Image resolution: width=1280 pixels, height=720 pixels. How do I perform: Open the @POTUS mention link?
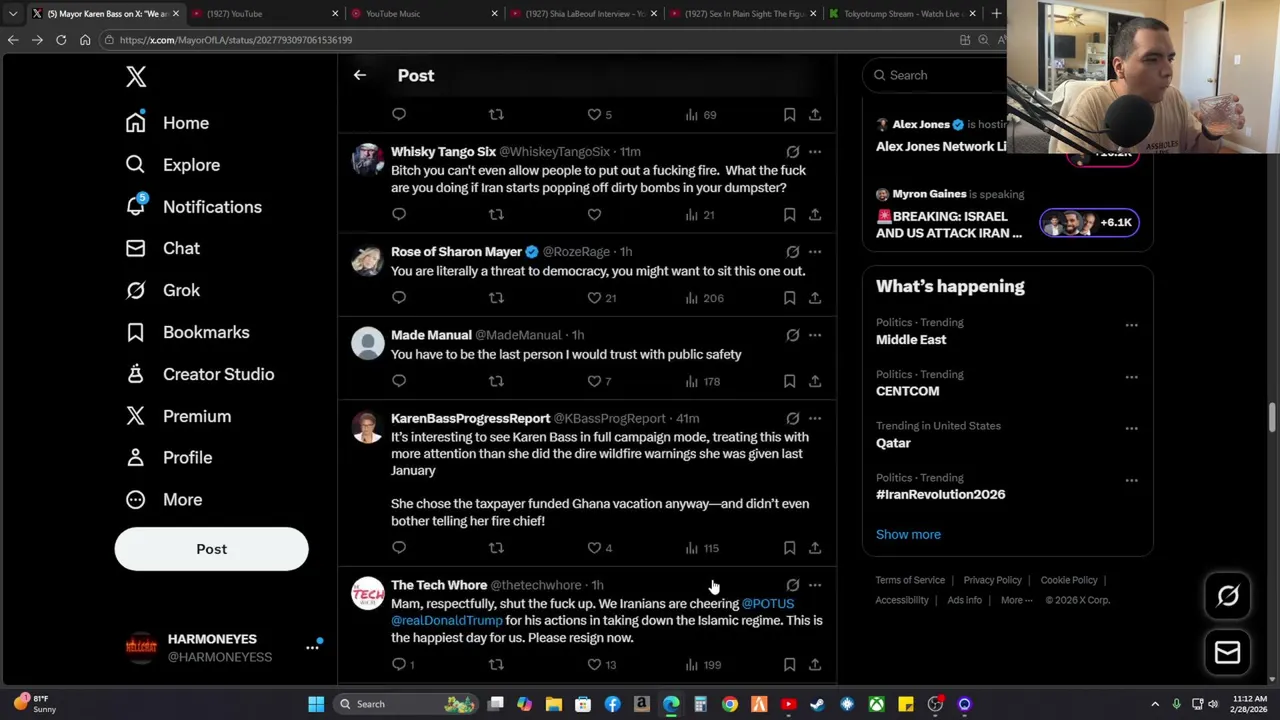pos(768,604)
